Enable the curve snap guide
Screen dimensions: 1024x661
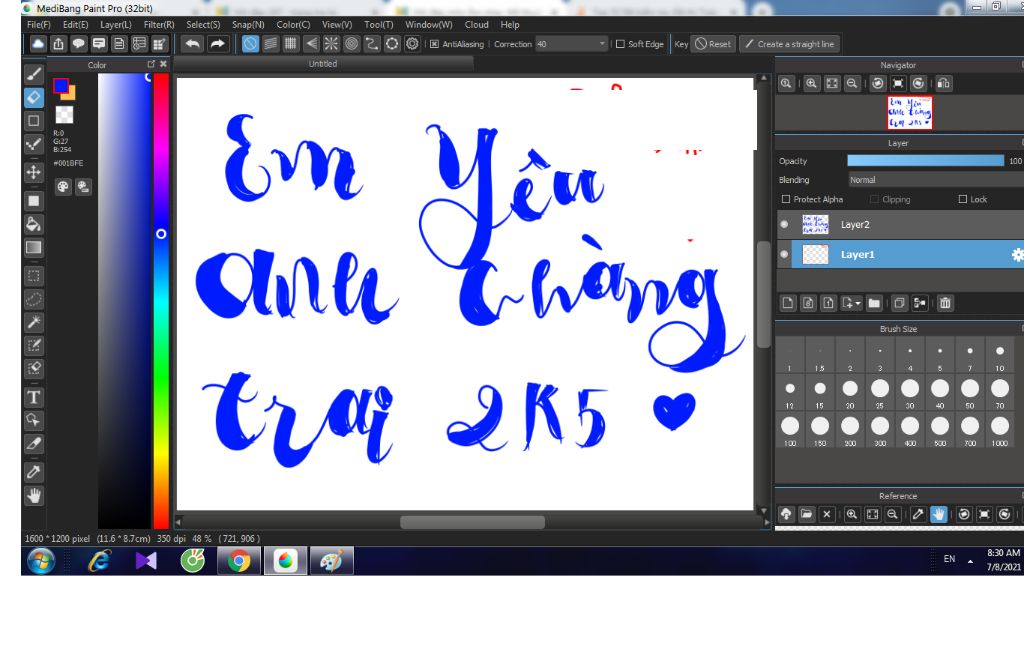coord(372,44)
